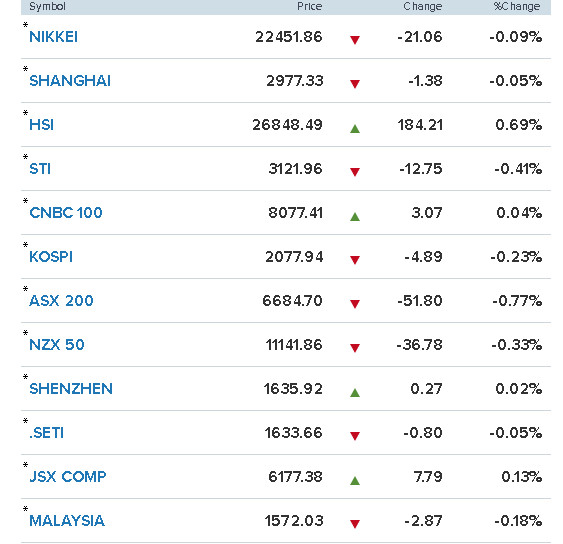Viewport: 563px width, 544px height.
Task: Click the green up arrow for CNBC 100
Action: click(355, 217)
